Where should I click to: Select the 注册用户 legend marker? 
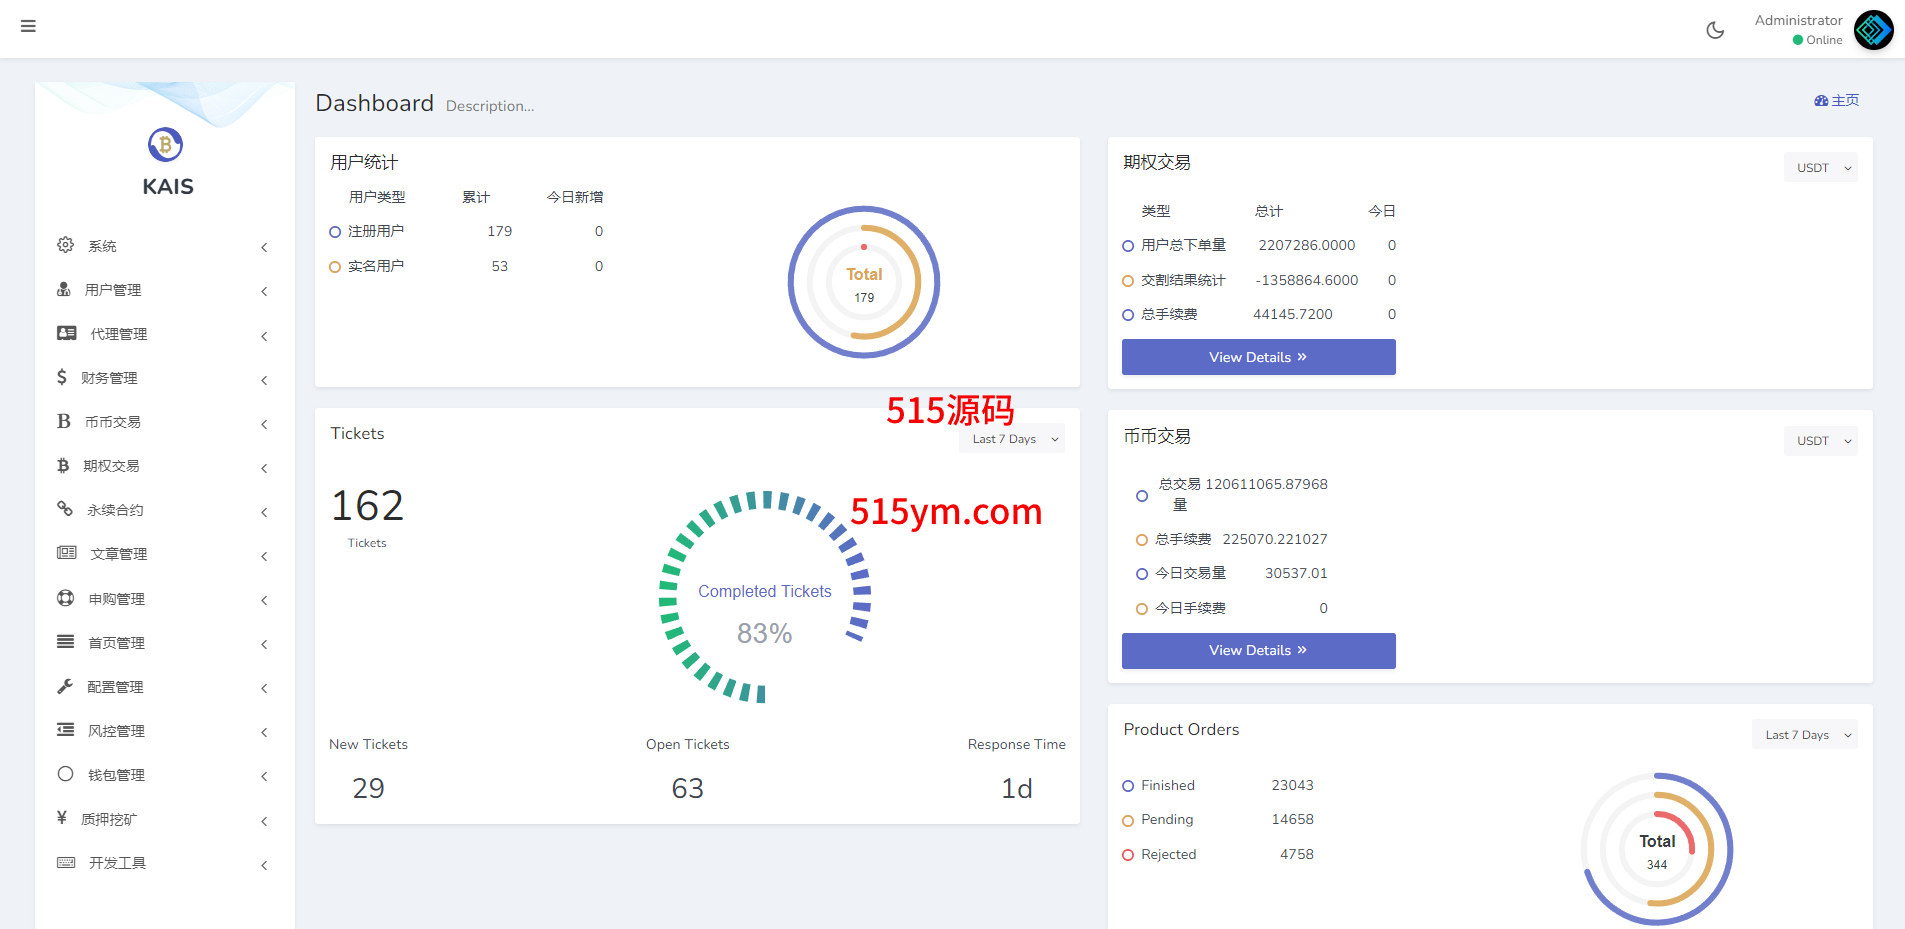click(335, 232)
